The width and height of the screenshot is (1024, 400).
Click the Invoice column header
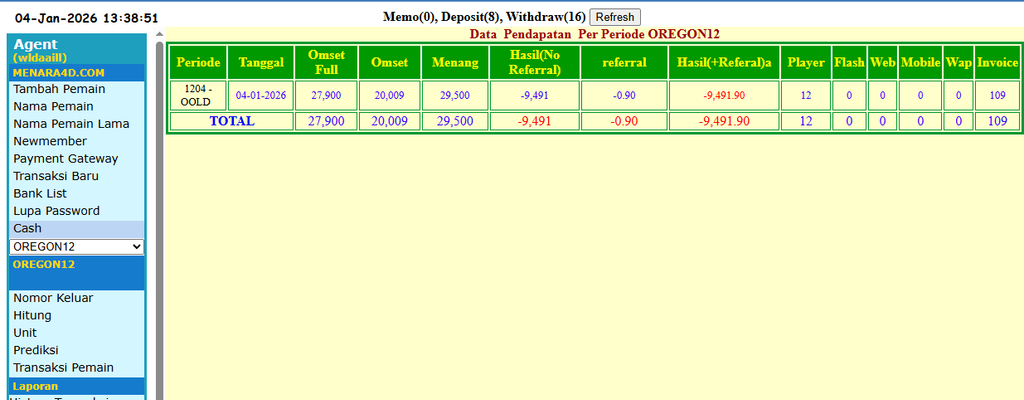click(x=997, y=63)
